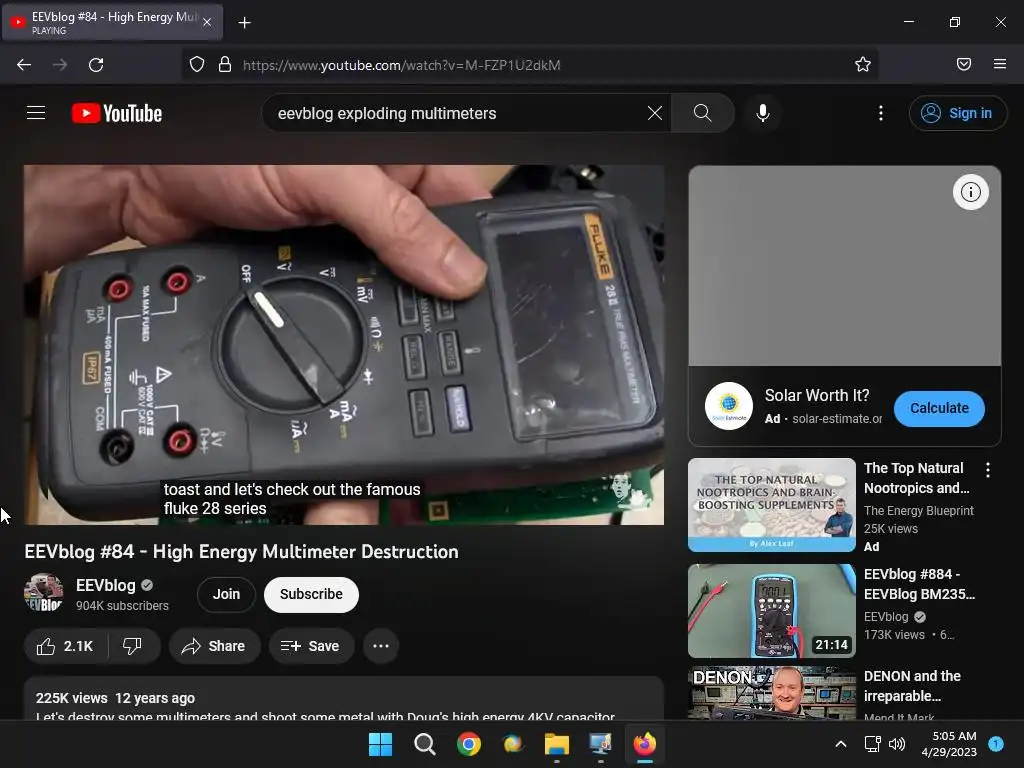Open YouTube settings three-dot menu
The width and height of the screenshot is (1024, 768).
point(880,113)
